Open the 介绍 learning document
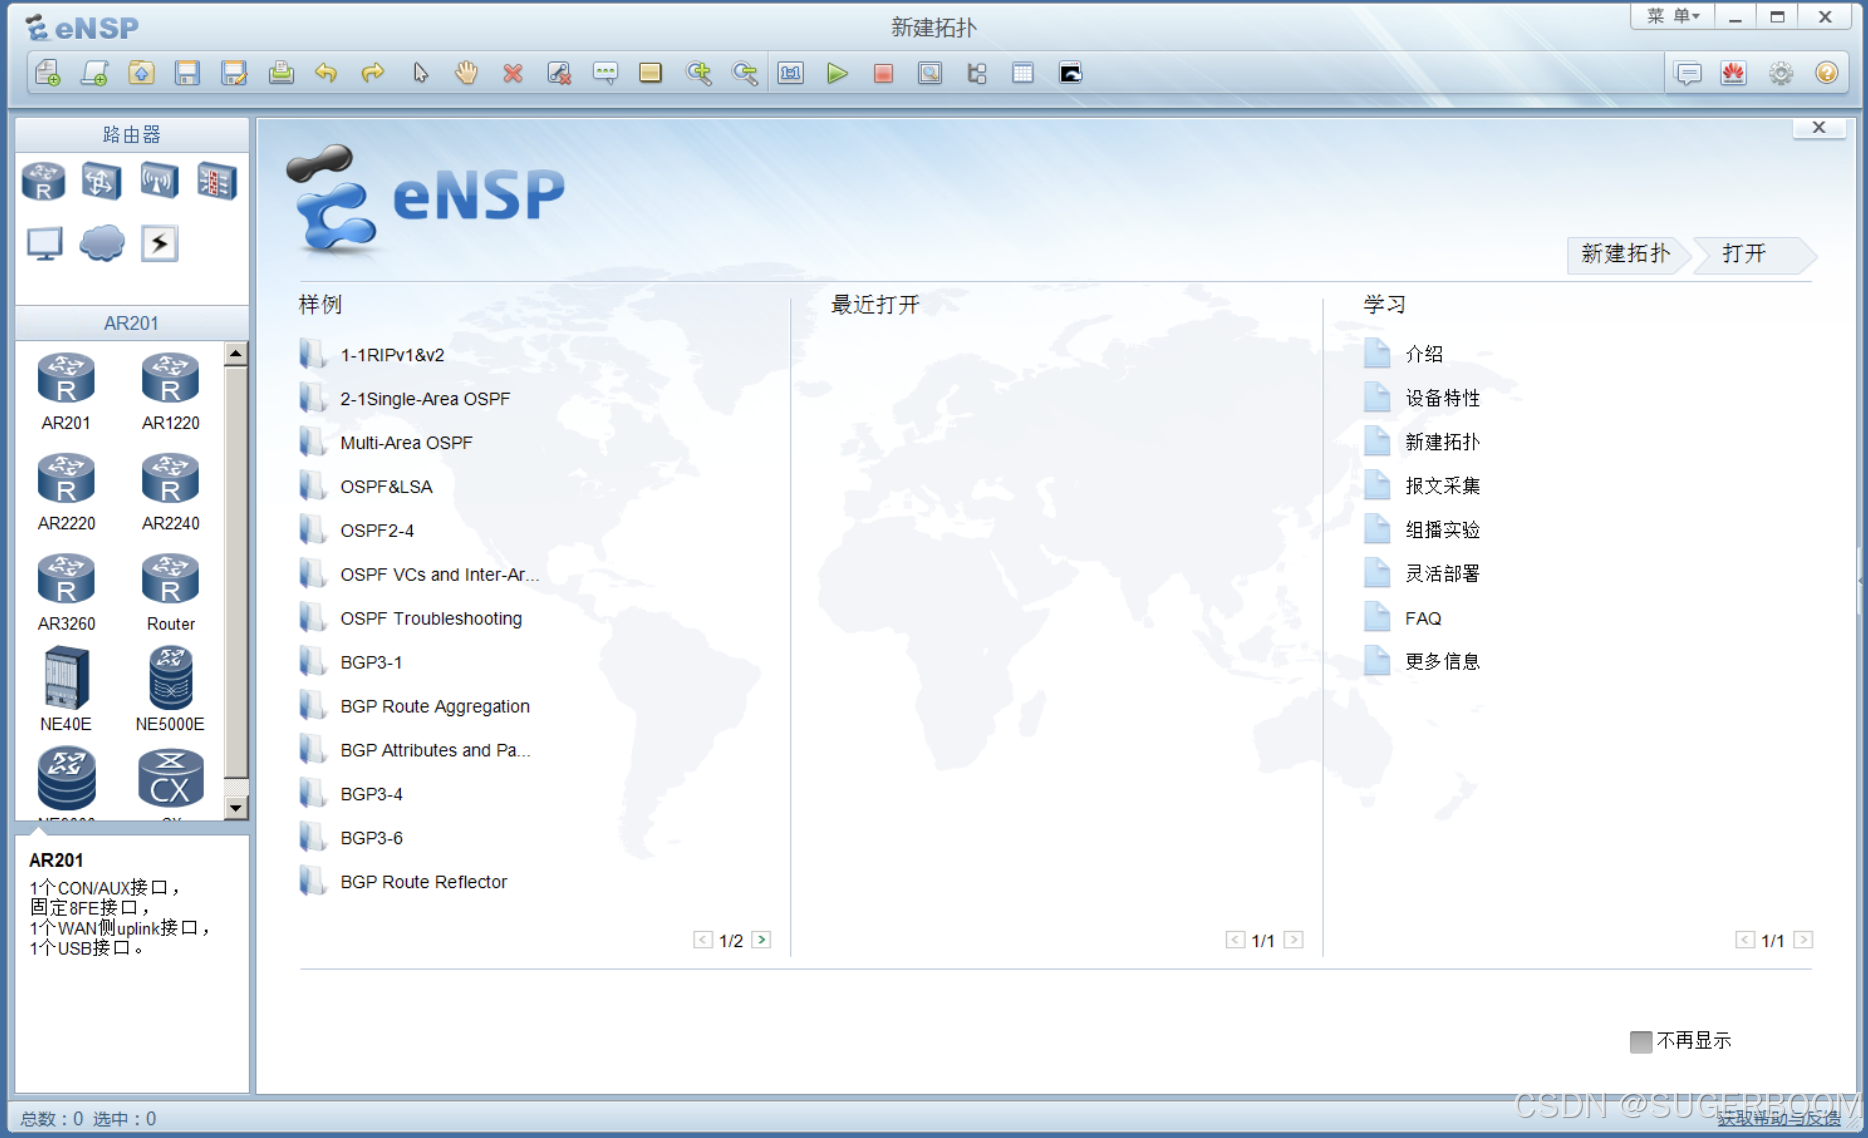 click(1423, 354)
